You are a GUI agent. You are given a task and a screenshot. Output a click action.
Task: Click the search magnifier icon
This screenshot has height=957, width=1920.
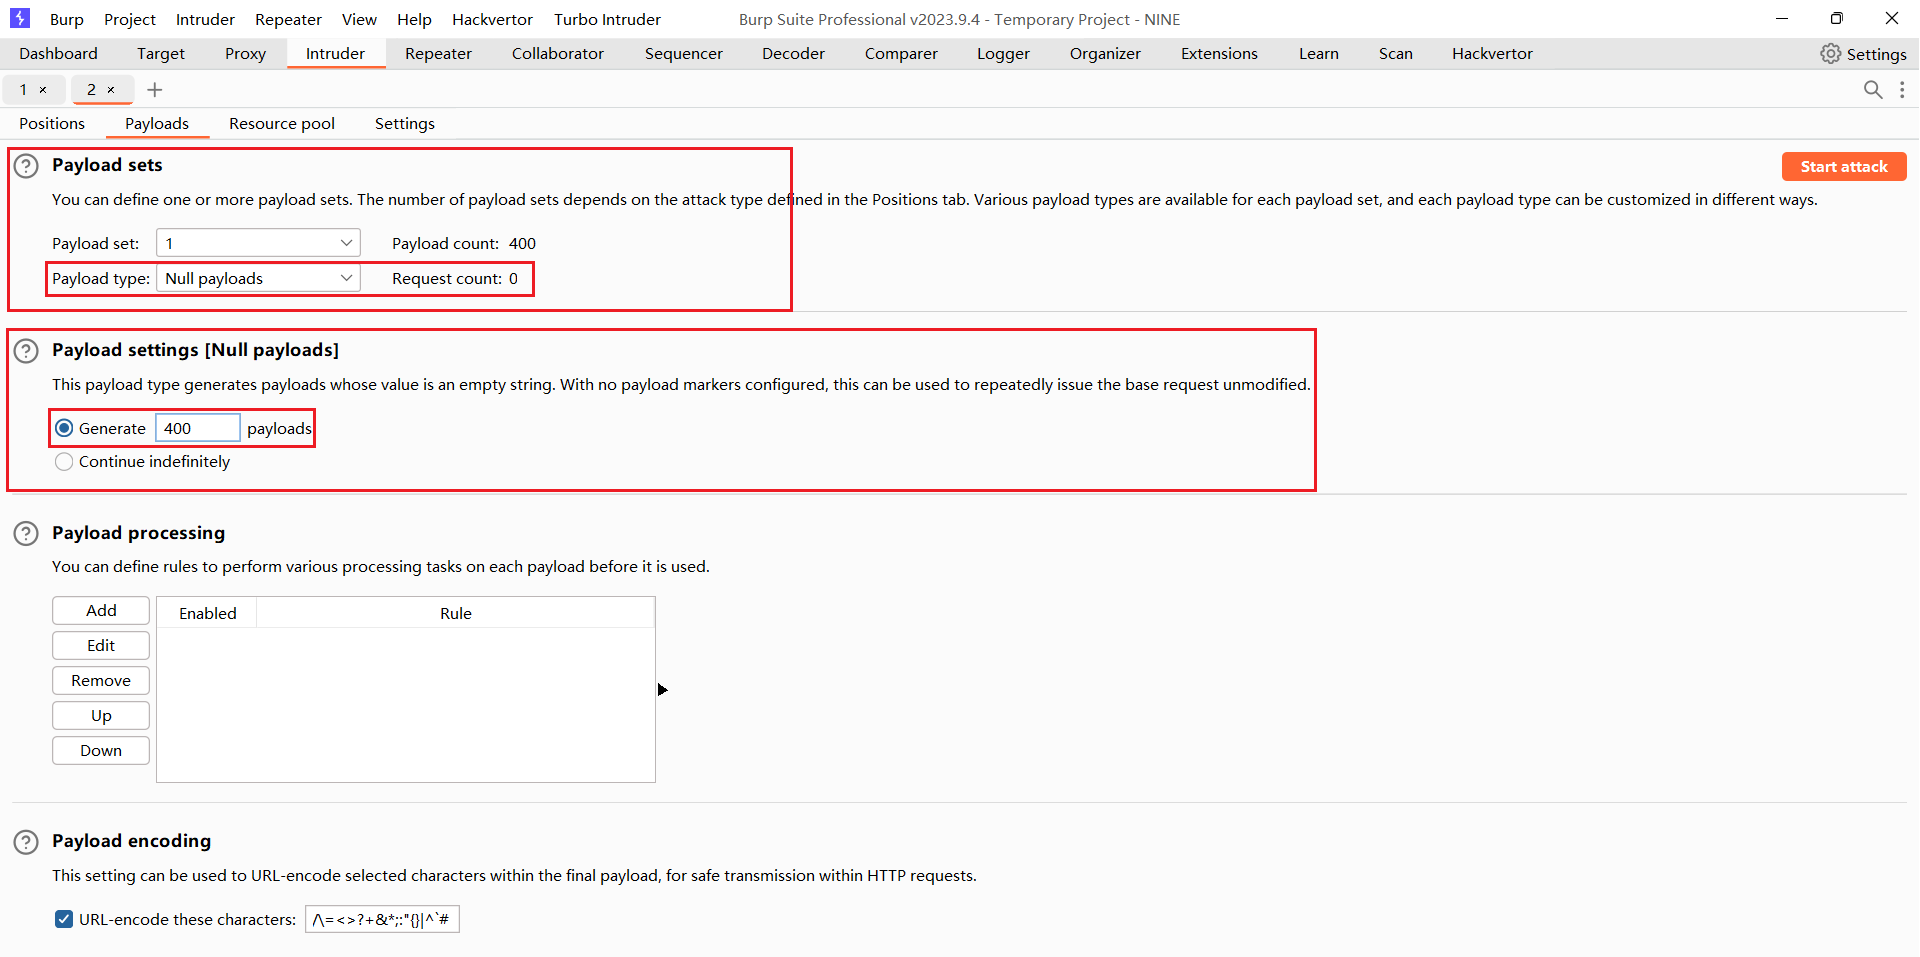pyautogui.click(x=1873, y=90)
